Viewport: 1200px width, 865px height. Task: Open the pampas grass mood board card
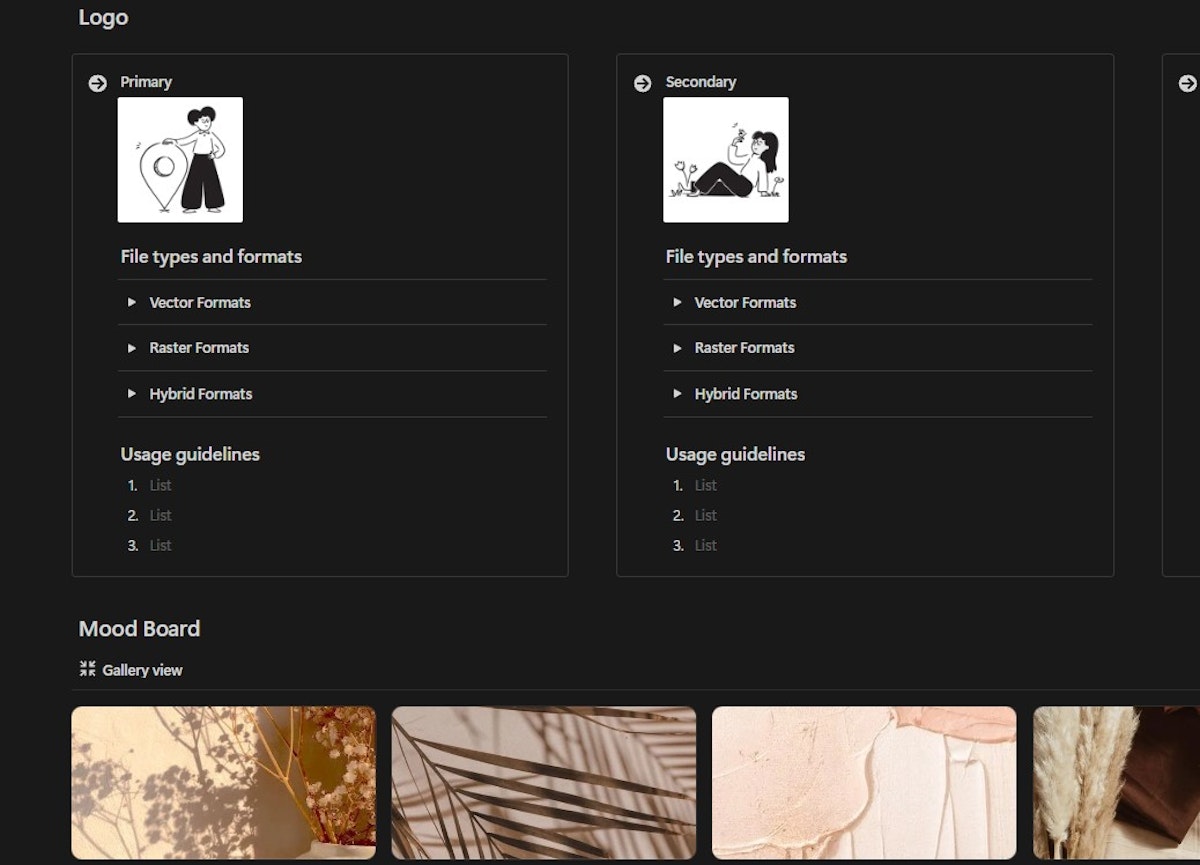pyautogui.click(x=1116, y=783)
